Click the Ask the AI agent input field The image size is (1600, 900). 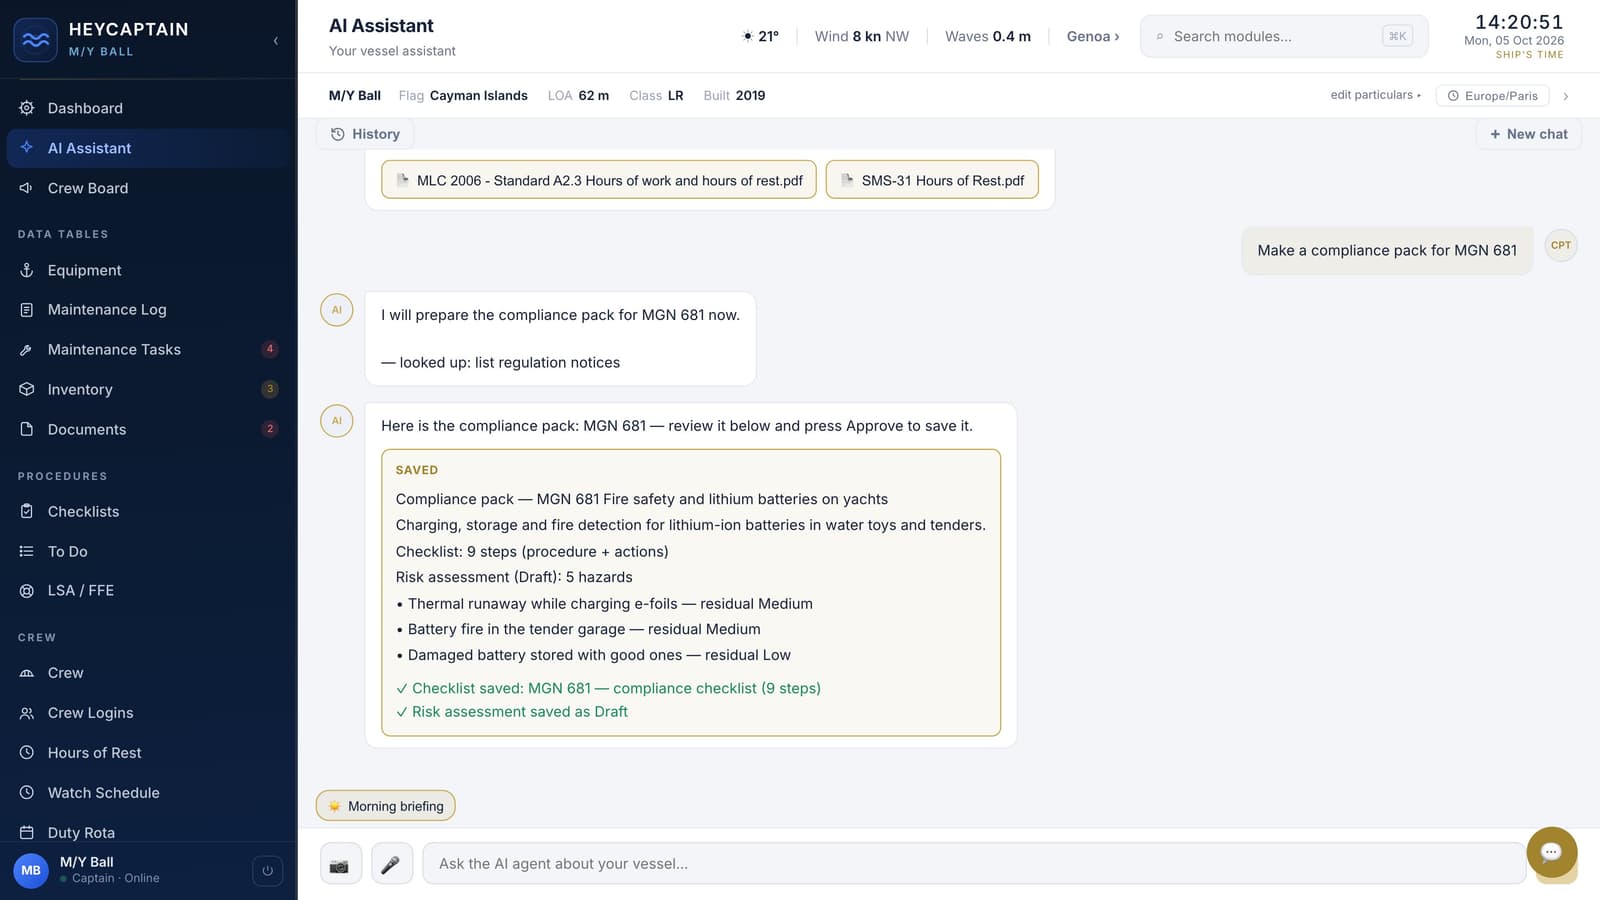[974, 864]
